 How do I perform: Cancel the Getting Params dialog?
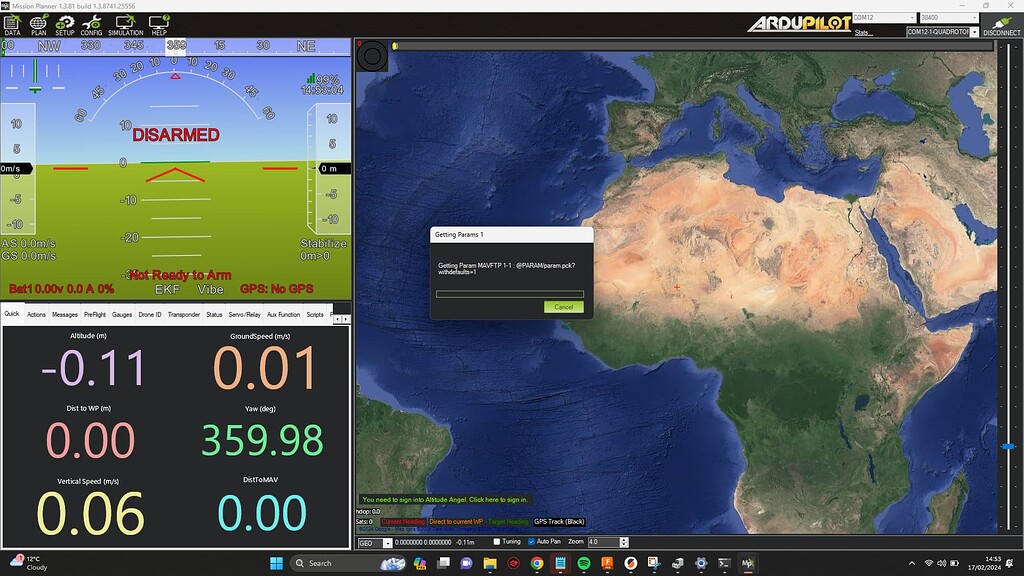(x=563, y=307)
